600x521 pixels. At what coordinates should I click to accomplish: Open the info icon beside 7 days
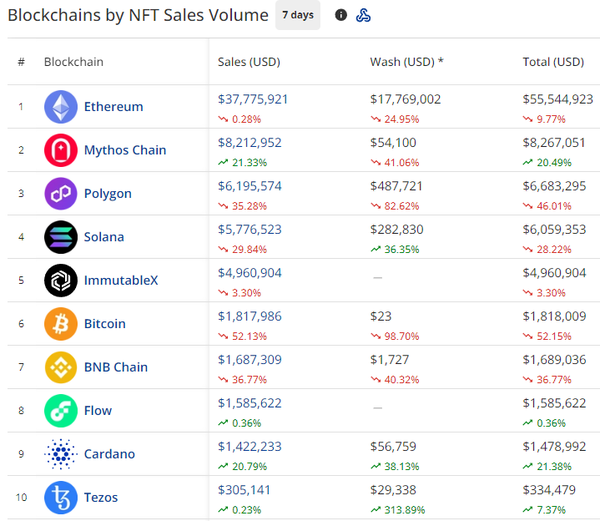(x=341, y=15)
